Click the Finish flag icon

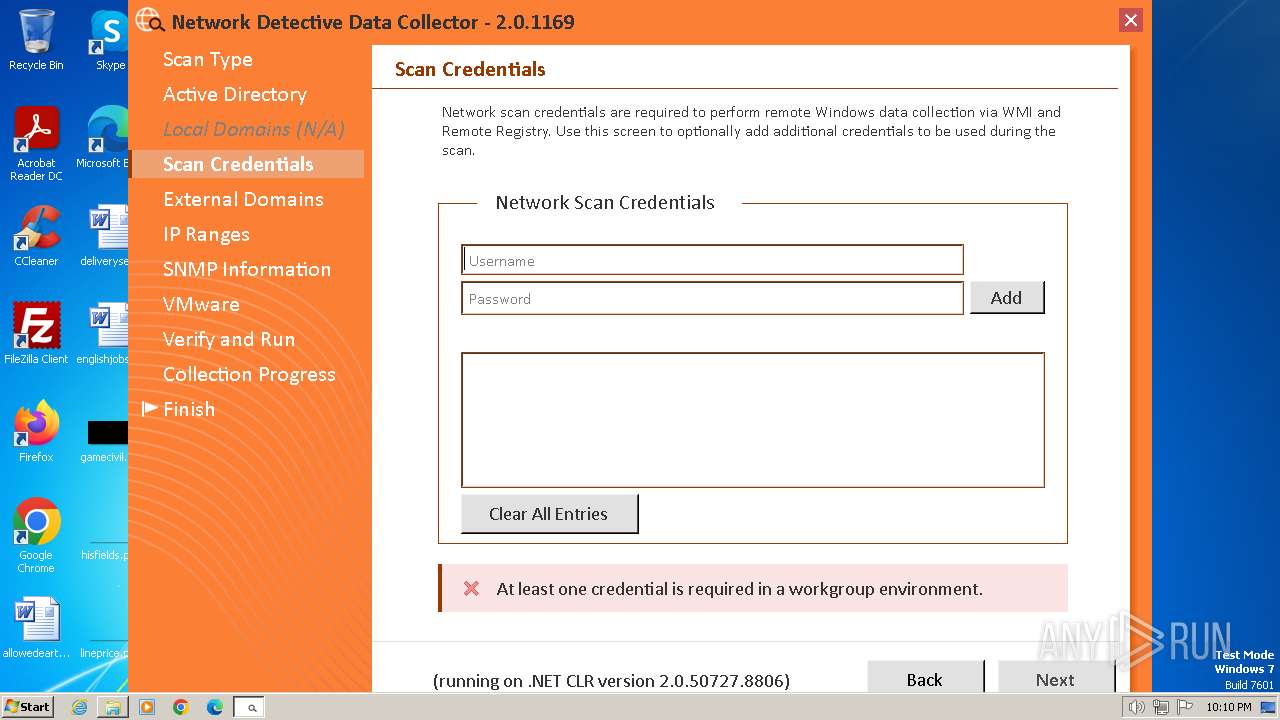150,408
